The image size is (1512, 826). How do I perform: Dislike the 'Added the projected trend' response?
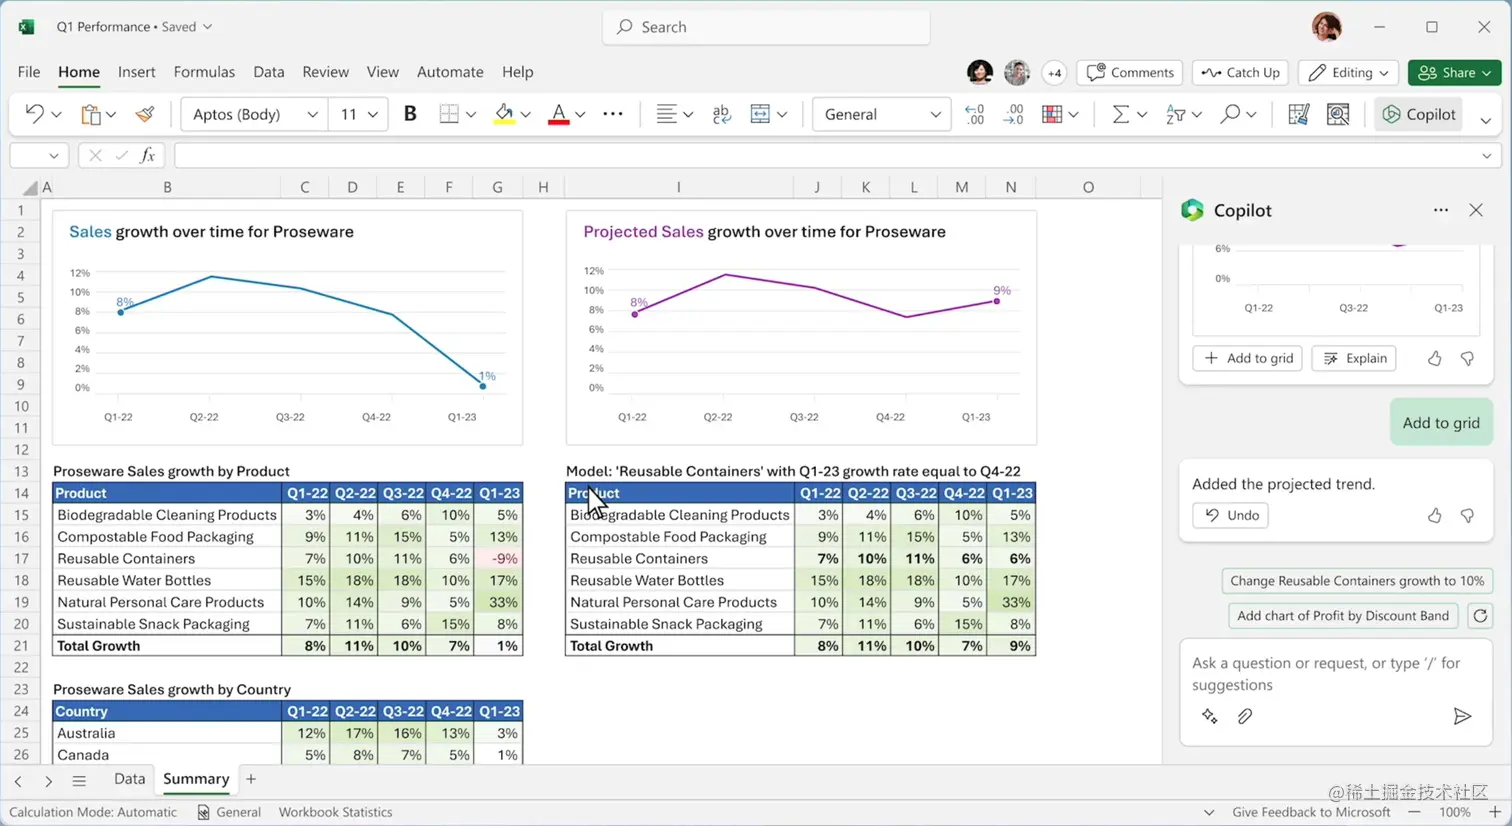(x=1467, y=515)
